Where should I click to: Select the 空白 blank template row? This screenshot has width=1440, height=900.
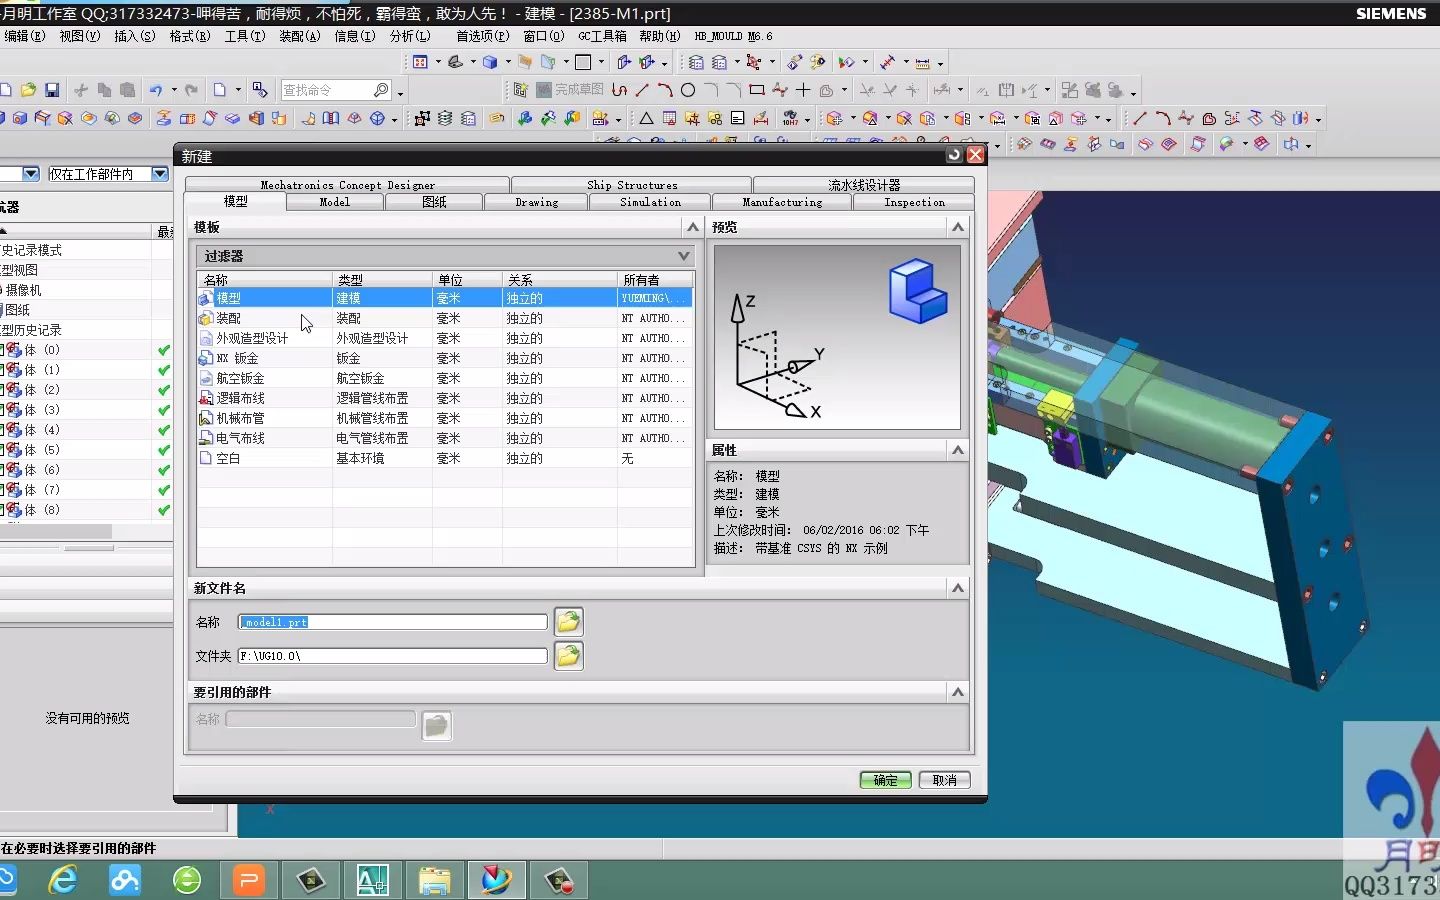[444, 458]
